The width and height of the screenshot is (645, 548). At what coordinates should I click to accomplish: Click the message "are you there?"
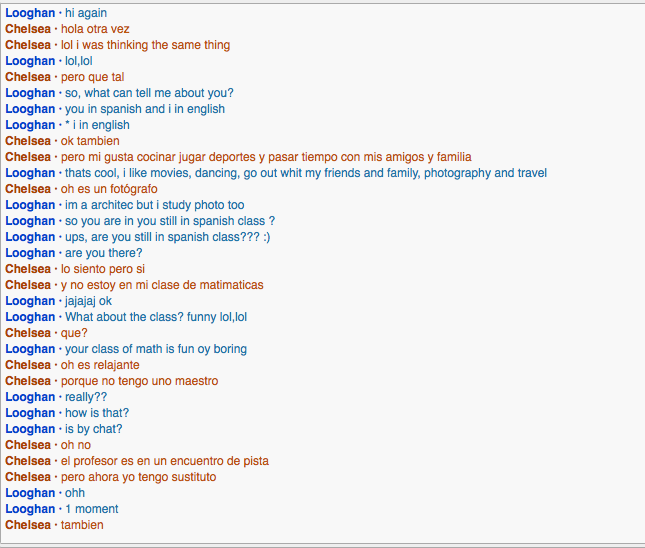[103, 253]
